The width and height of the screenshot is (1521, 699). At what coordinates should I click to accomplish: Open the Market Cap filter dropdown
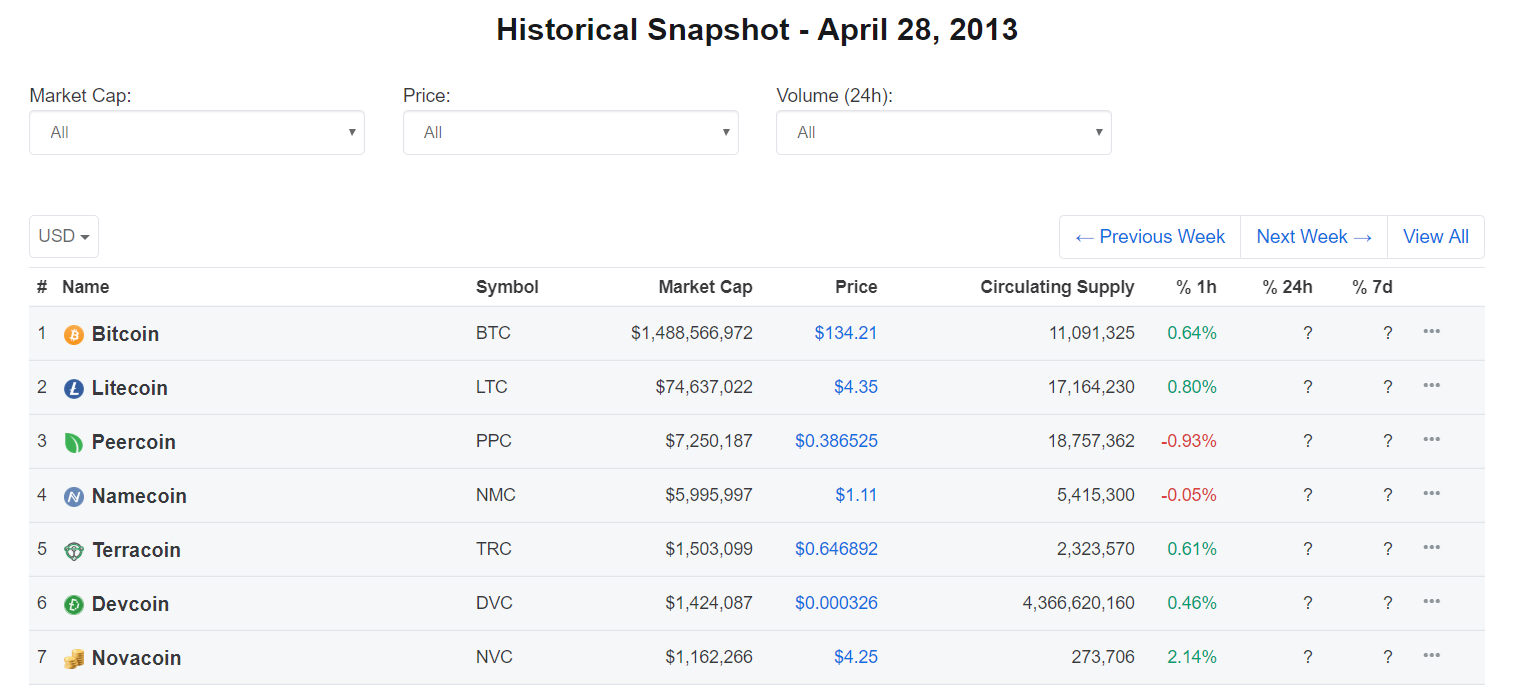coord(197,132)
